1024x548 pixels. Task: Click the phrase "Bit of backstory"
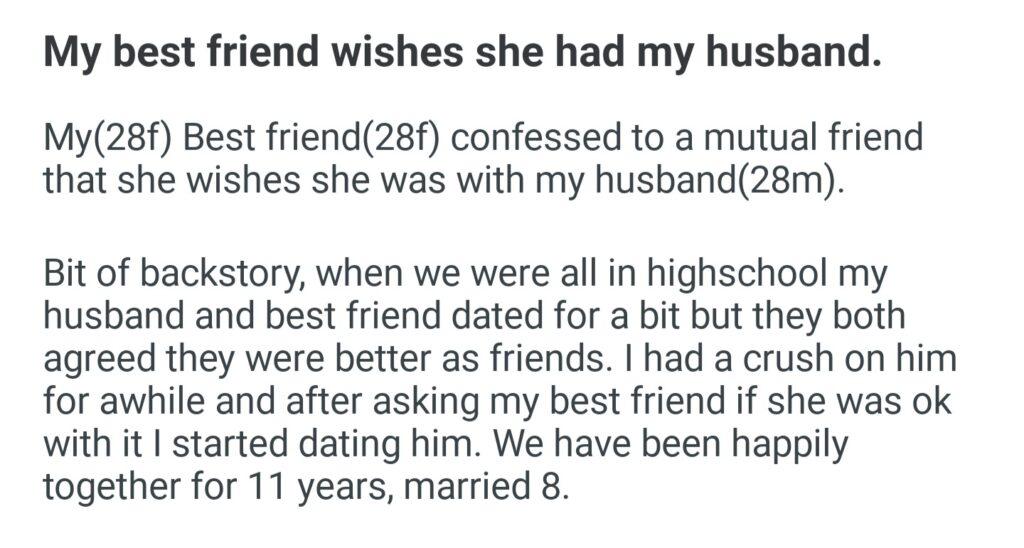click(x=171, y=271)
